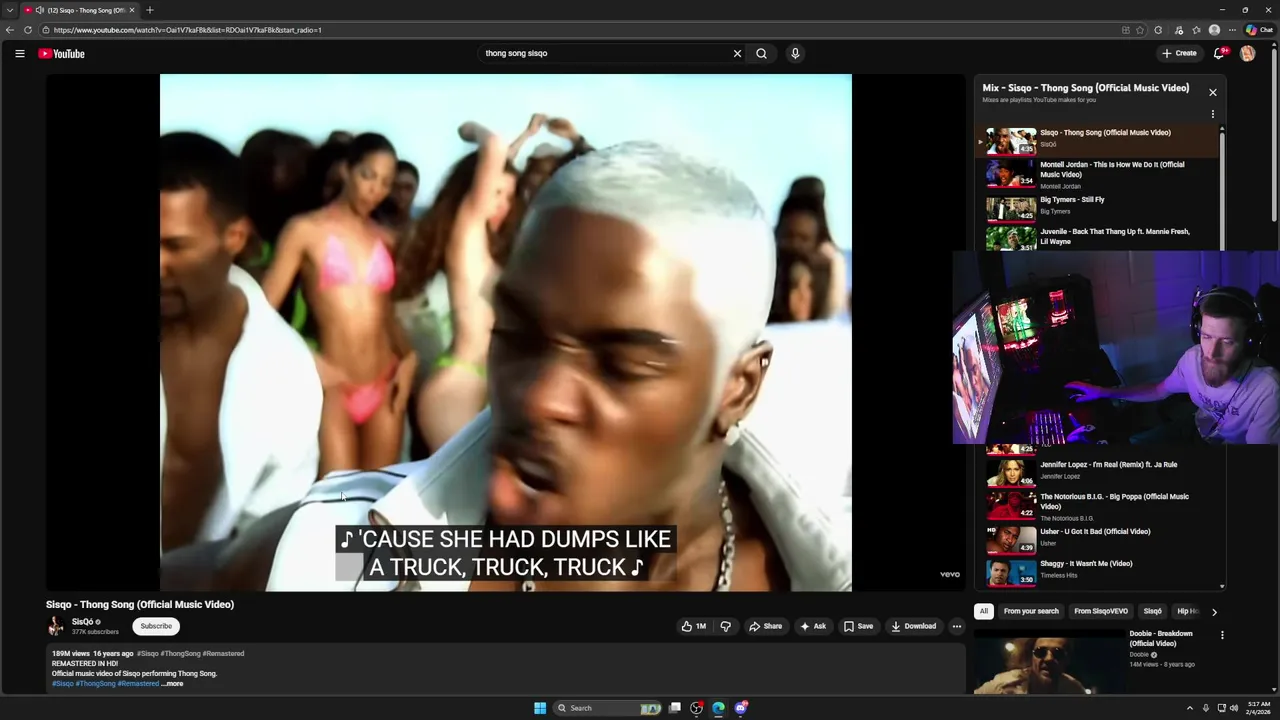Open Windows Start menu
The image size is (1280, 720).
(x=540, y=708)
